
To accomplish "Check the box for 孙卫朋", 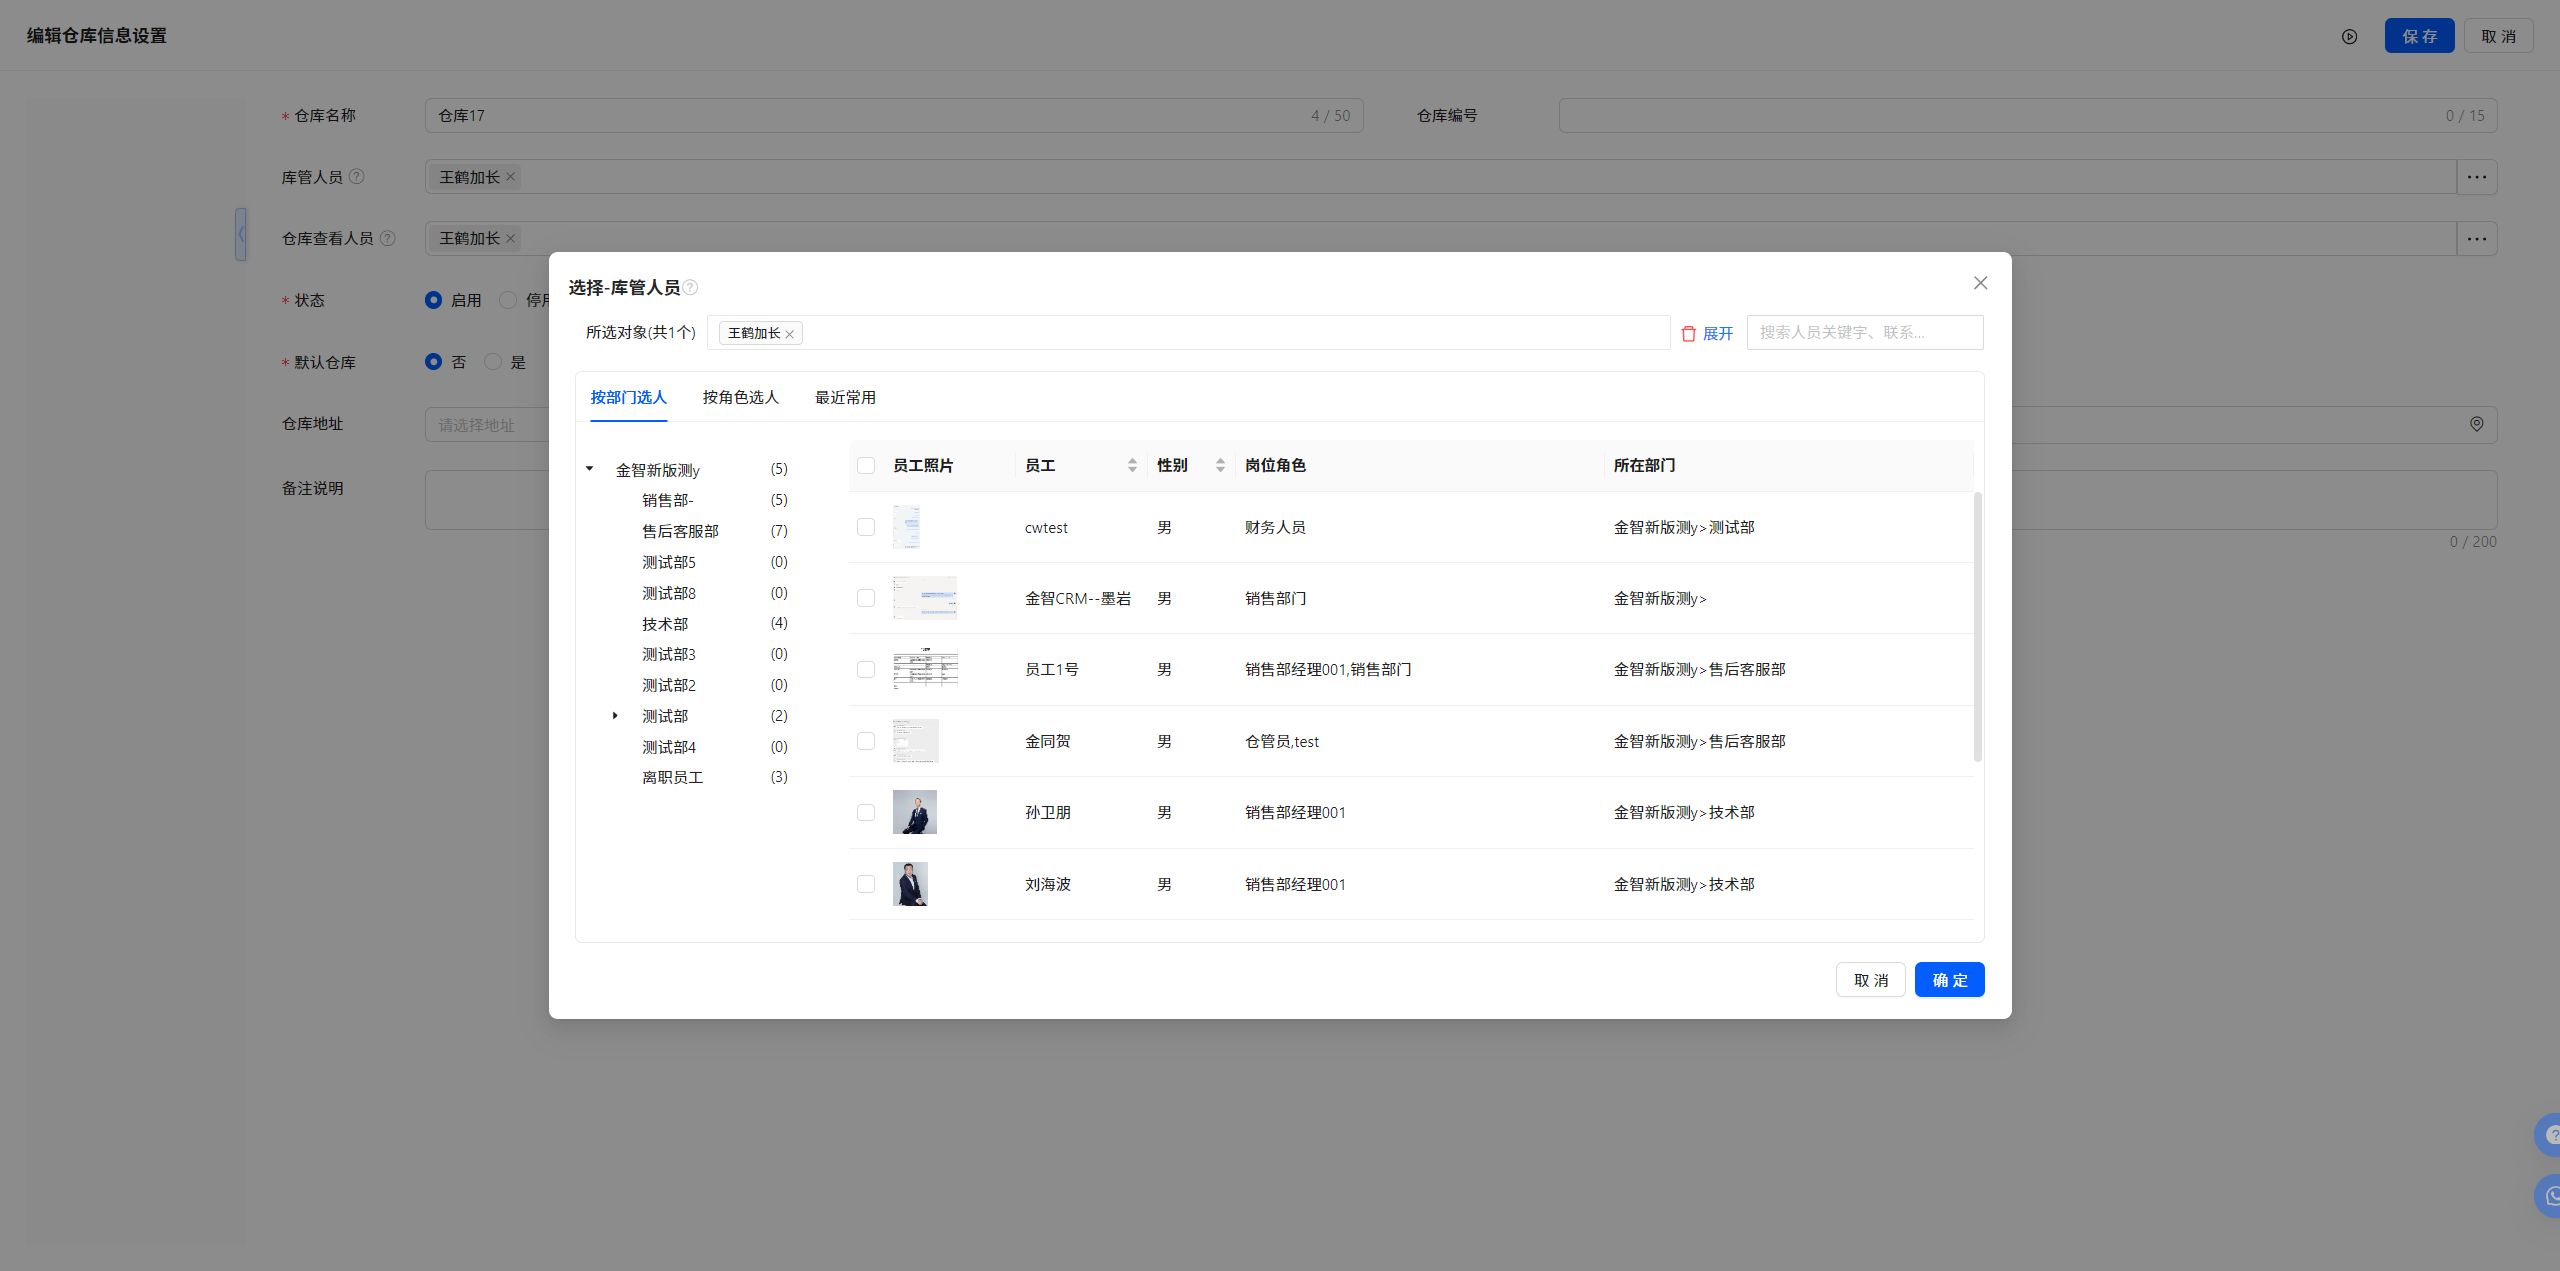I will (866, 812).
